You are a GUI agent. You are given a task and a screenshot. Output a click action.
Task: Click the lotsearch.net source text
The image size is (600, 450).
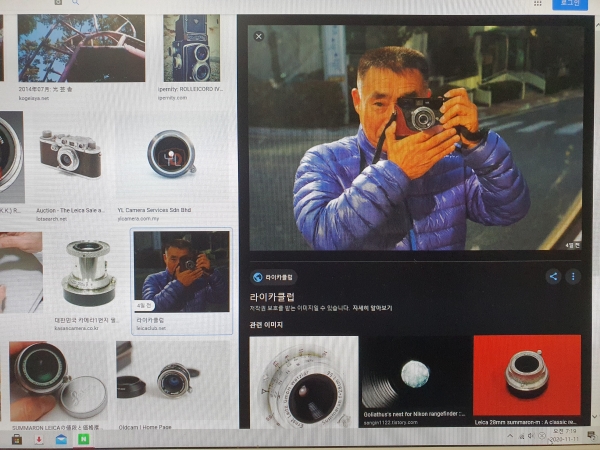51,219
